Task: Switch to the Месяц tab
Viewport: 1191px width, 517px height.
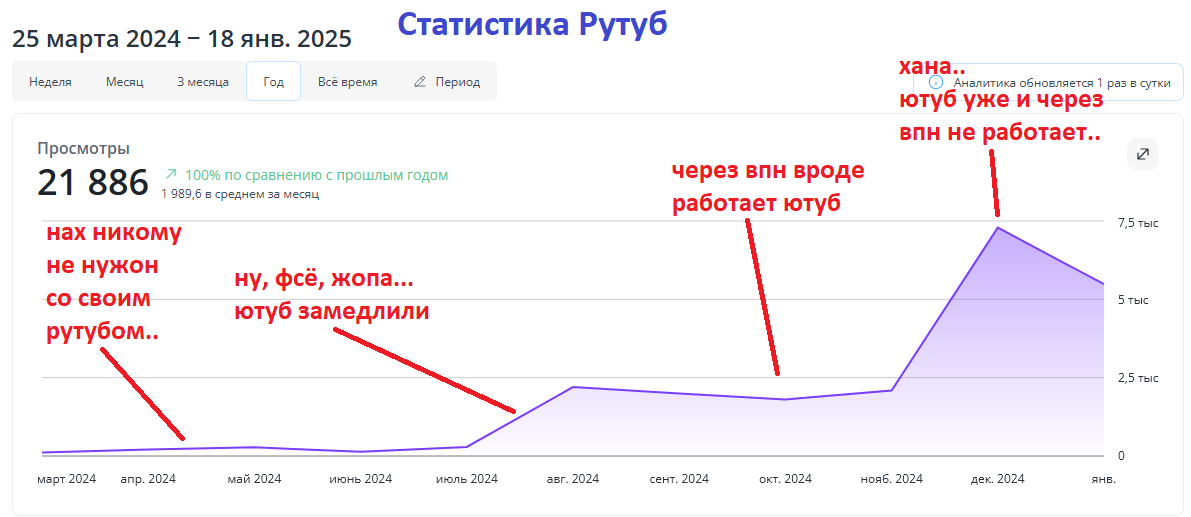Action: coord(125,82)
